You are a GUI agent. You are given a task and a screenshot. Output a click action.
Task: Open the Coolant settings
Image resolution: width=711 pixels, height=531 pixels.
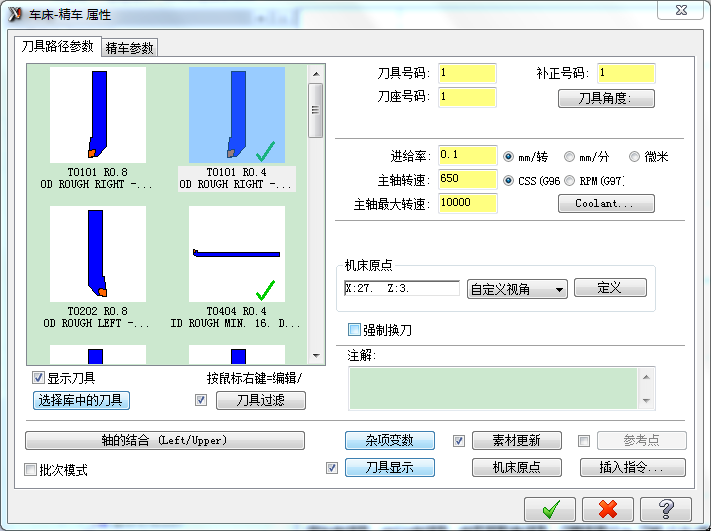click(x=606, y=204)
